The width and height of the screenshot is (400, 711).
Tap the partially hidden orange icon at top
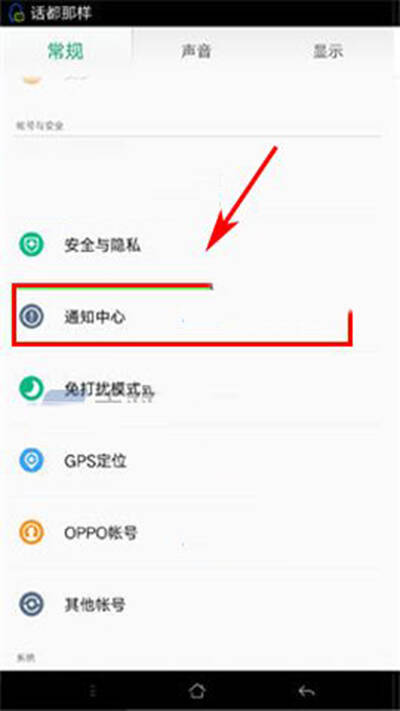click(31, 79)
